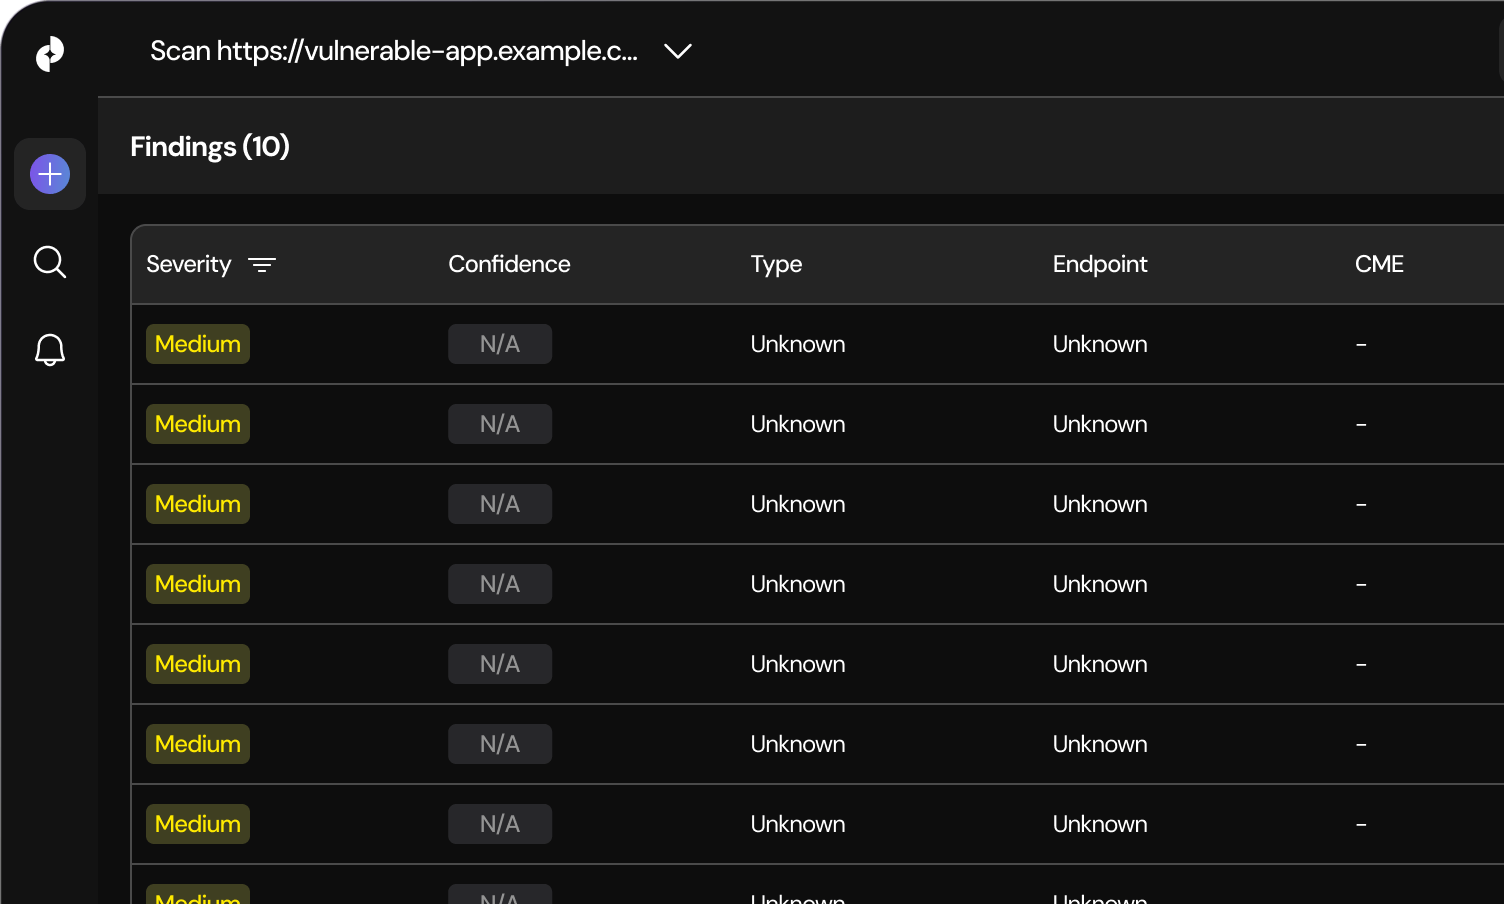Click the Severity column filter funnel
Screen dimensions: 1504x904
[x=263, y=264]
